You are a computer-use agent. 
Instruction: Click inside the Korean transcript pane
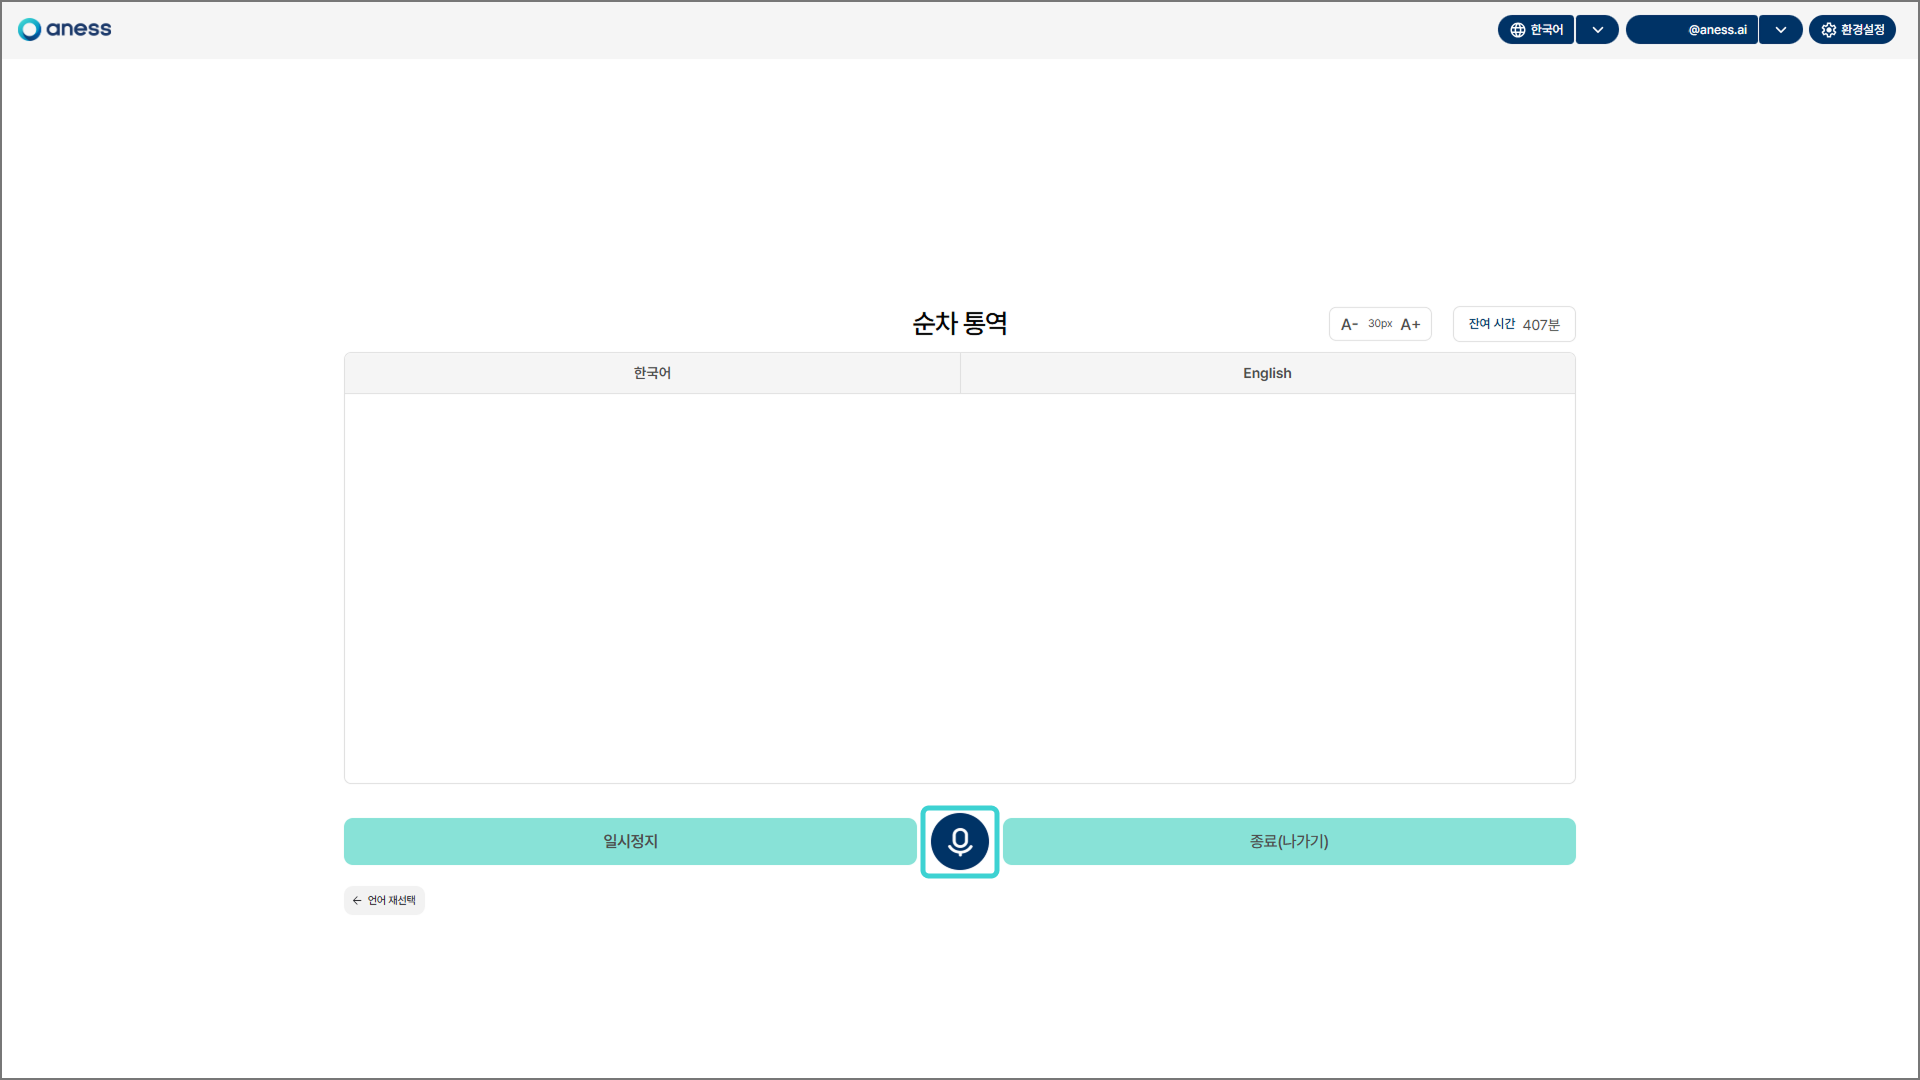point(652,588)
